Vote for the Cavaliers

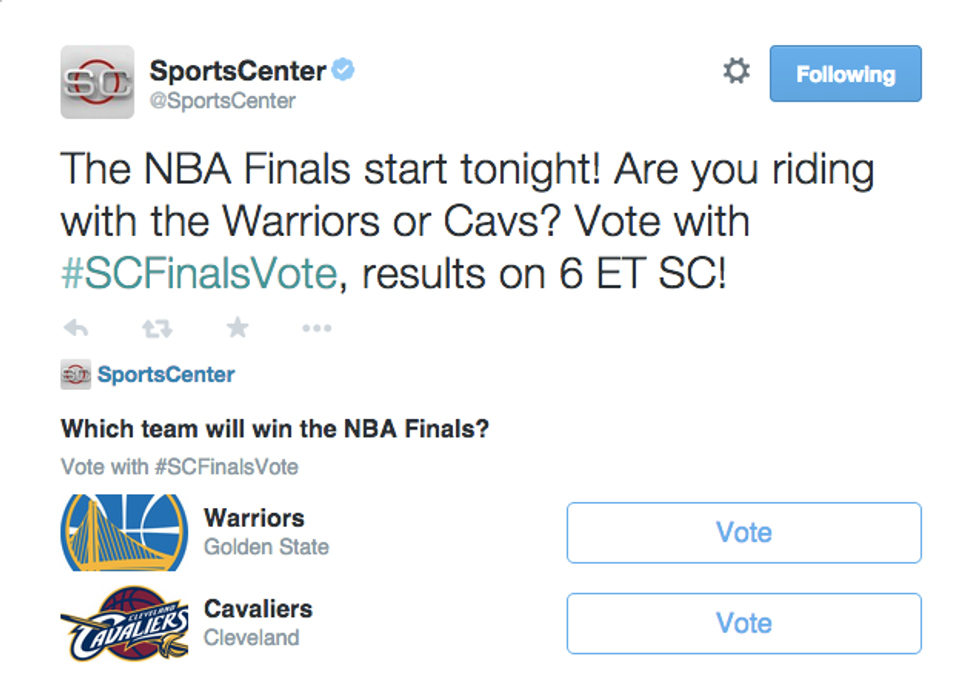743,624
